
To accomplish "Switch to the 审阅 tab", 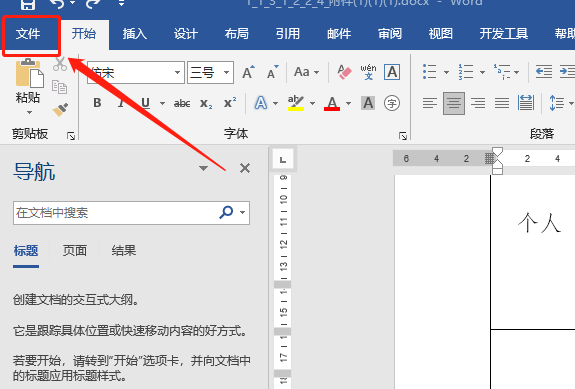I will (x=390, y=34).
